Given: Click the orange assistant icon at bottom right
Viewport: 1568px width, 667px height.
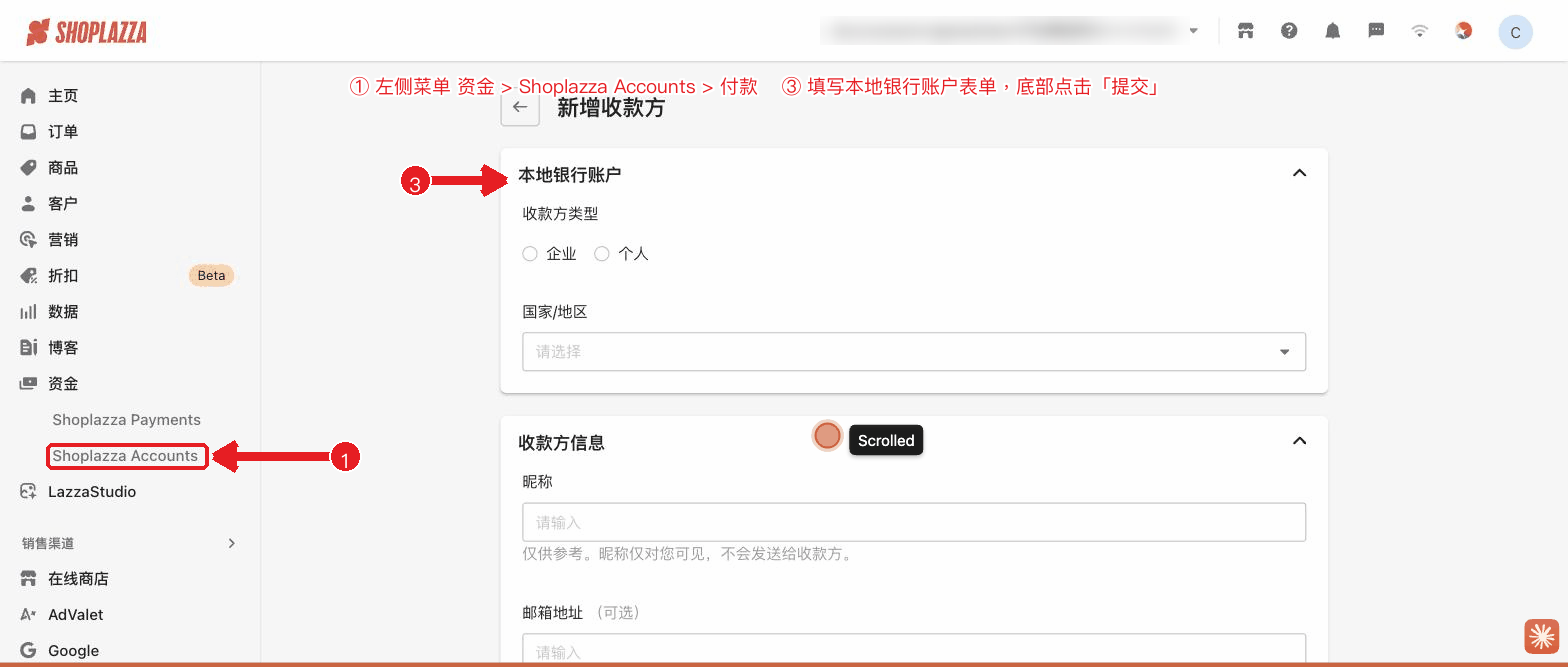Looking at the screenshot, I should [x=1541, y=637].
